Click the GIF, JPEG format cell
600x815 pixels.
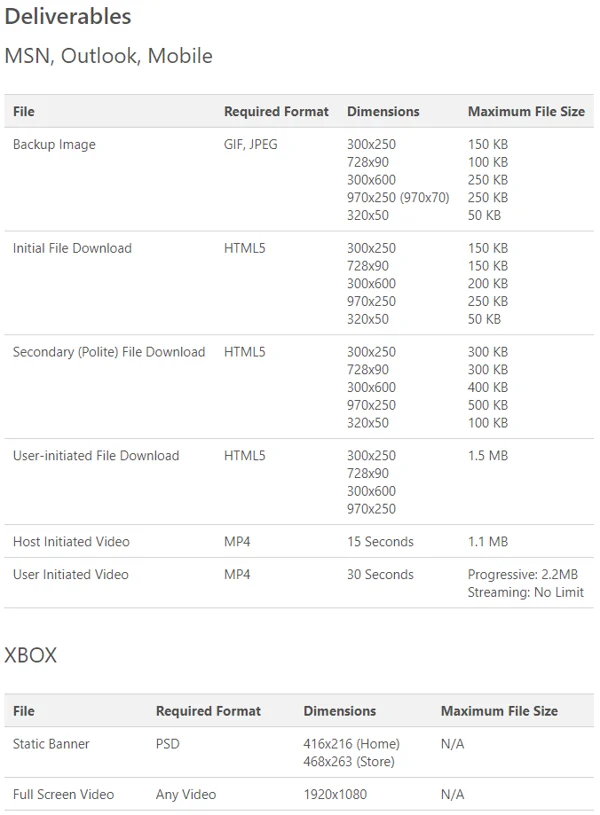251,145
